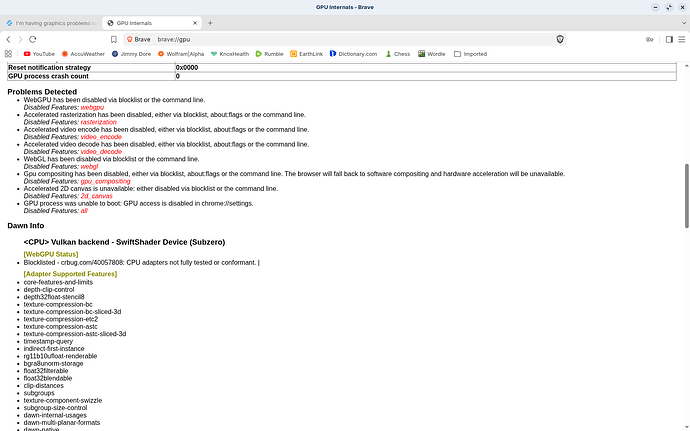Click the Brave site info chip
690x431 pixels.
click(139, 40)
